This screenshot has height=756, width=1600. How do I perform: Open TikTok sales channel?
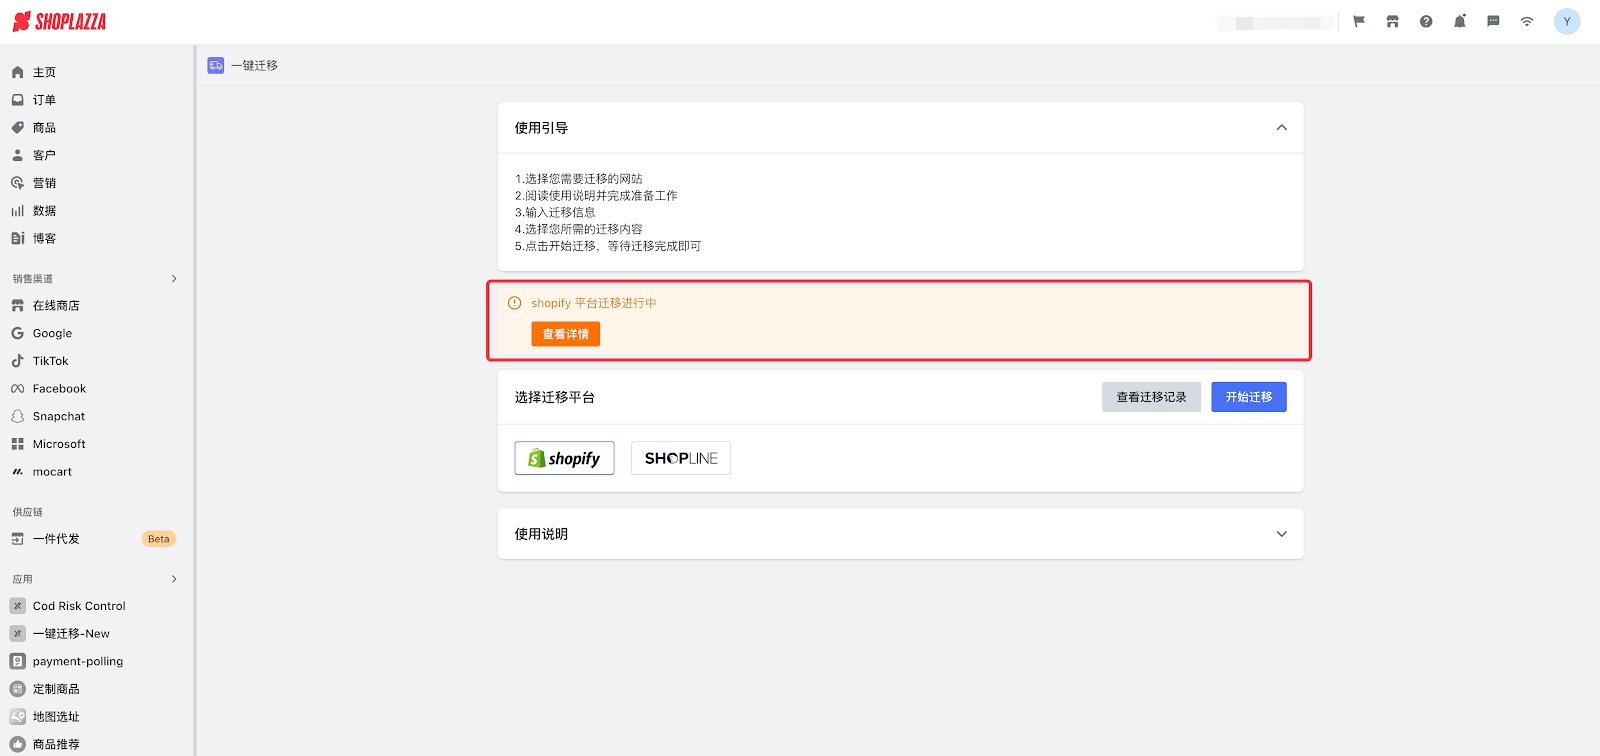(50, 361)
